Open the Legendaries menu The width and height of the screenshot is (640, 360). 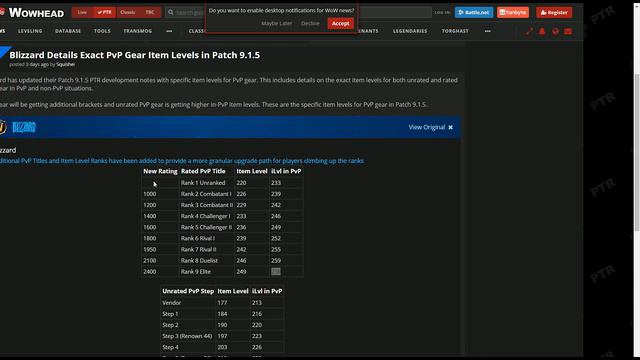pyautogui.click(x=410, y=31)
